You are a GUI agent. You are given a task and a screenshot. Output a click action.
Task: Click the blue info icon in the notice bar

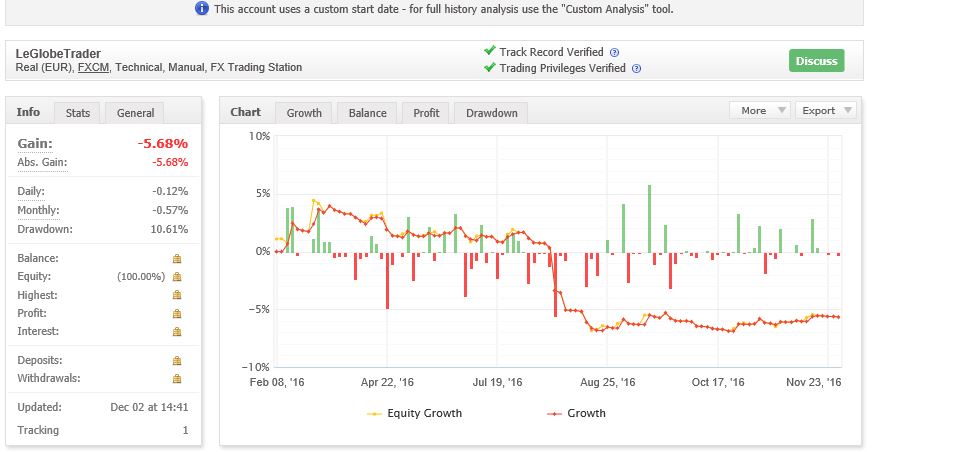coord(201,9)
